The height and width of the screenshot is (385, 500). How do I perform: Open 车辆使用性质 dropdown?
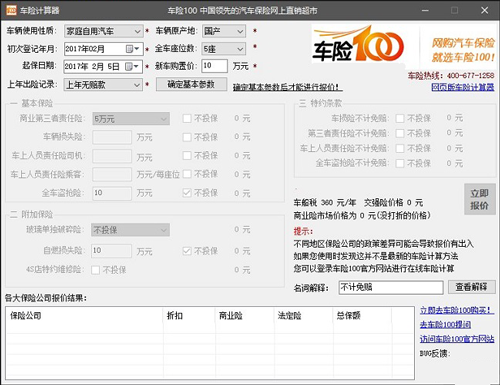104,31
